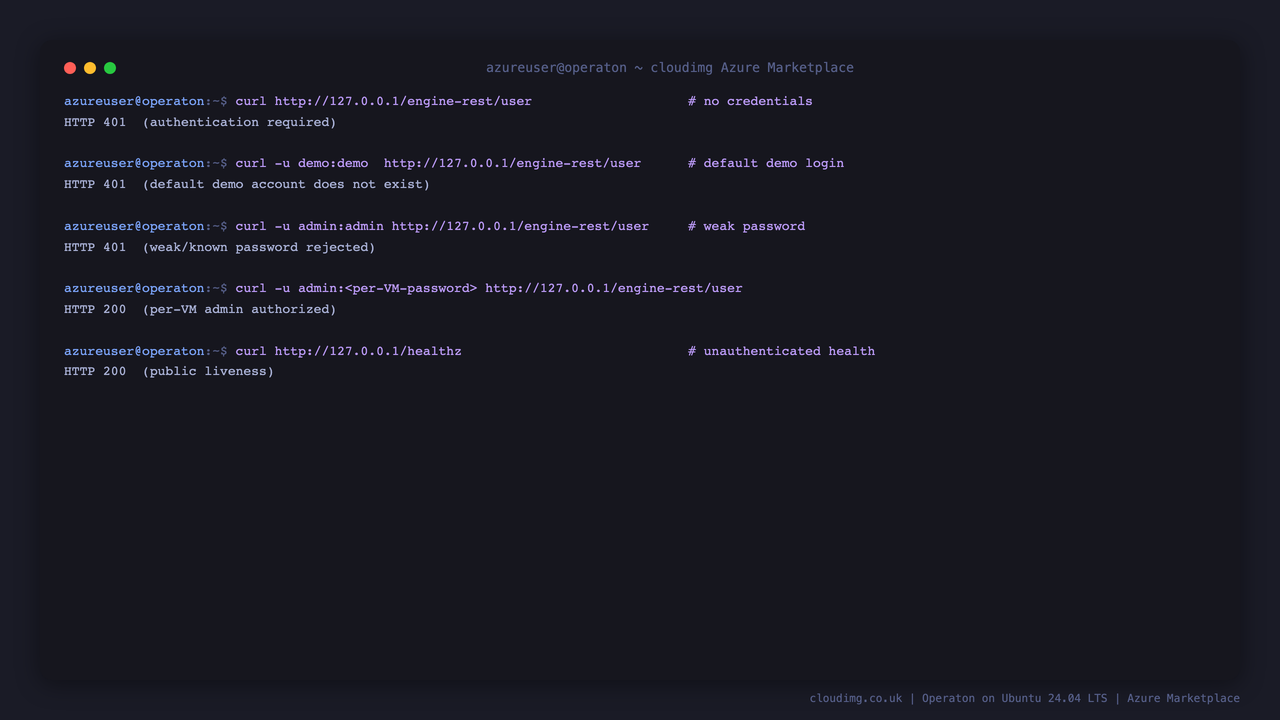1280x720 pixels.
Task: Click the 'curl -u admin:<per-VM-password>' command
Action: tap(489, 288)
